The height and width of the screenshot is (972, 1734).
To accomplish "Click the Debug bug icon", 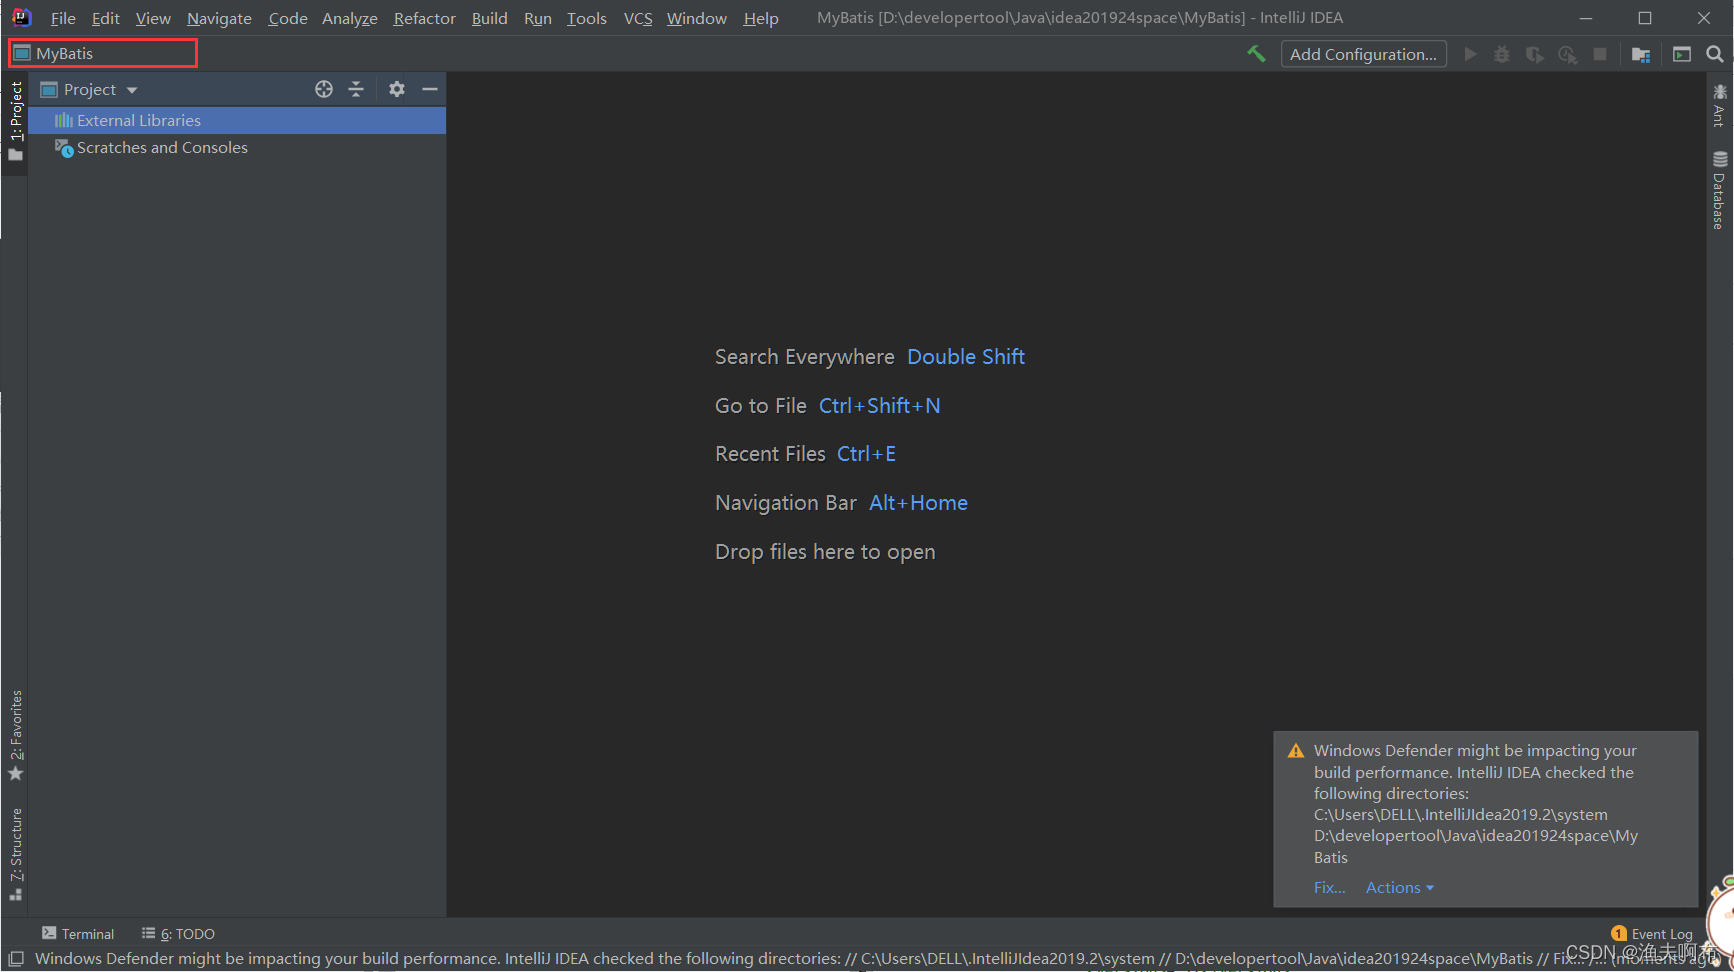I will [1502, 54].
